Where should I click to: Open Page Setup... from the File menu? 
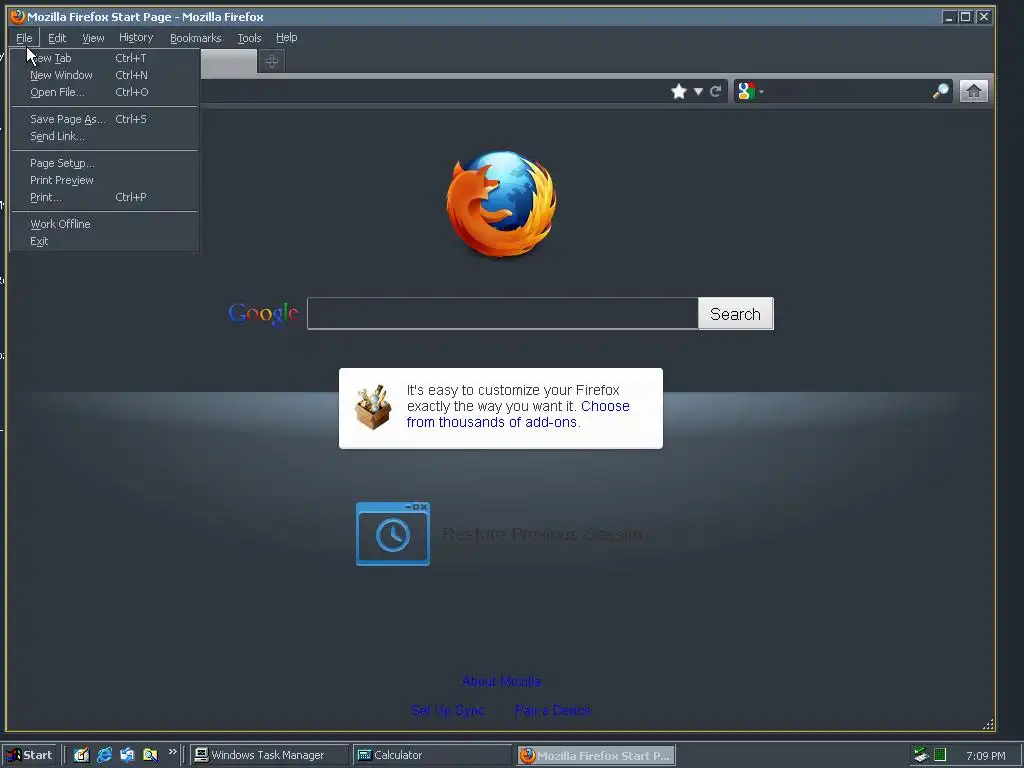(x=104, y=163)
